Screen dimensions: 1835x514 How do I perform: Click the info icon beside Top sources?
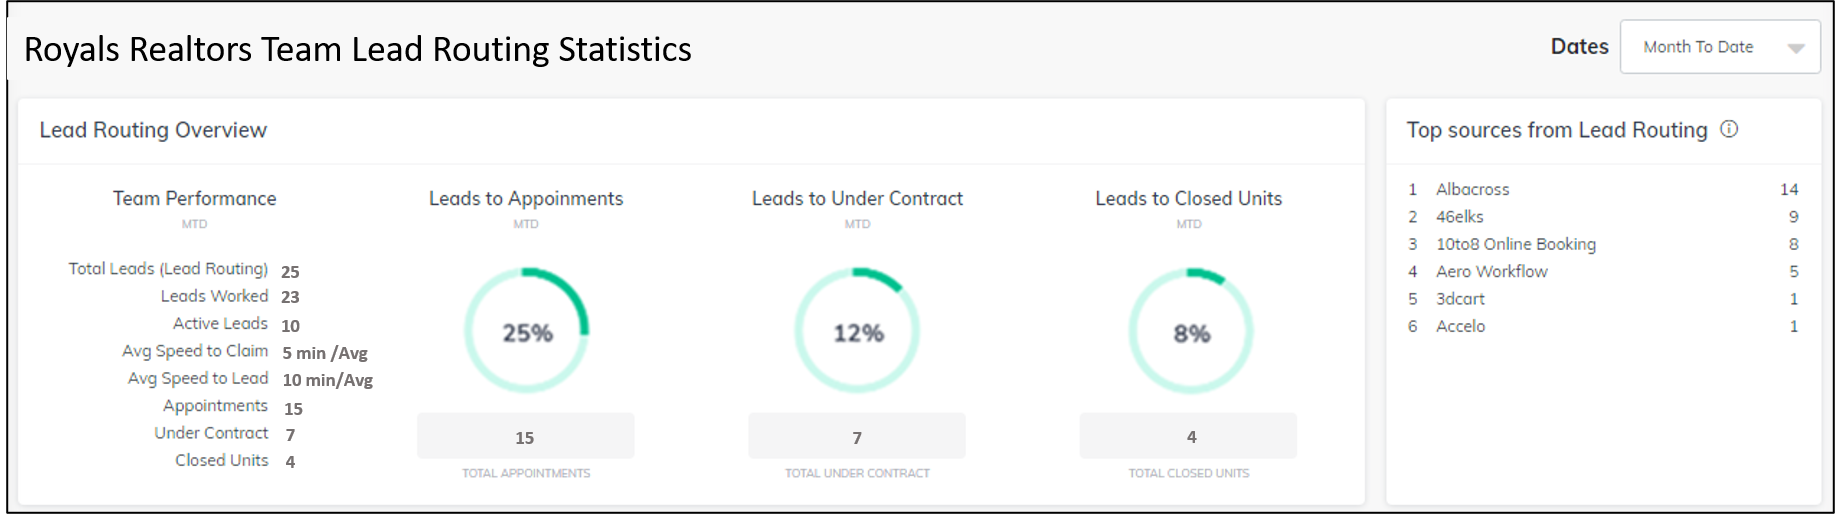pyautogui.click(x=1729, y=129)
